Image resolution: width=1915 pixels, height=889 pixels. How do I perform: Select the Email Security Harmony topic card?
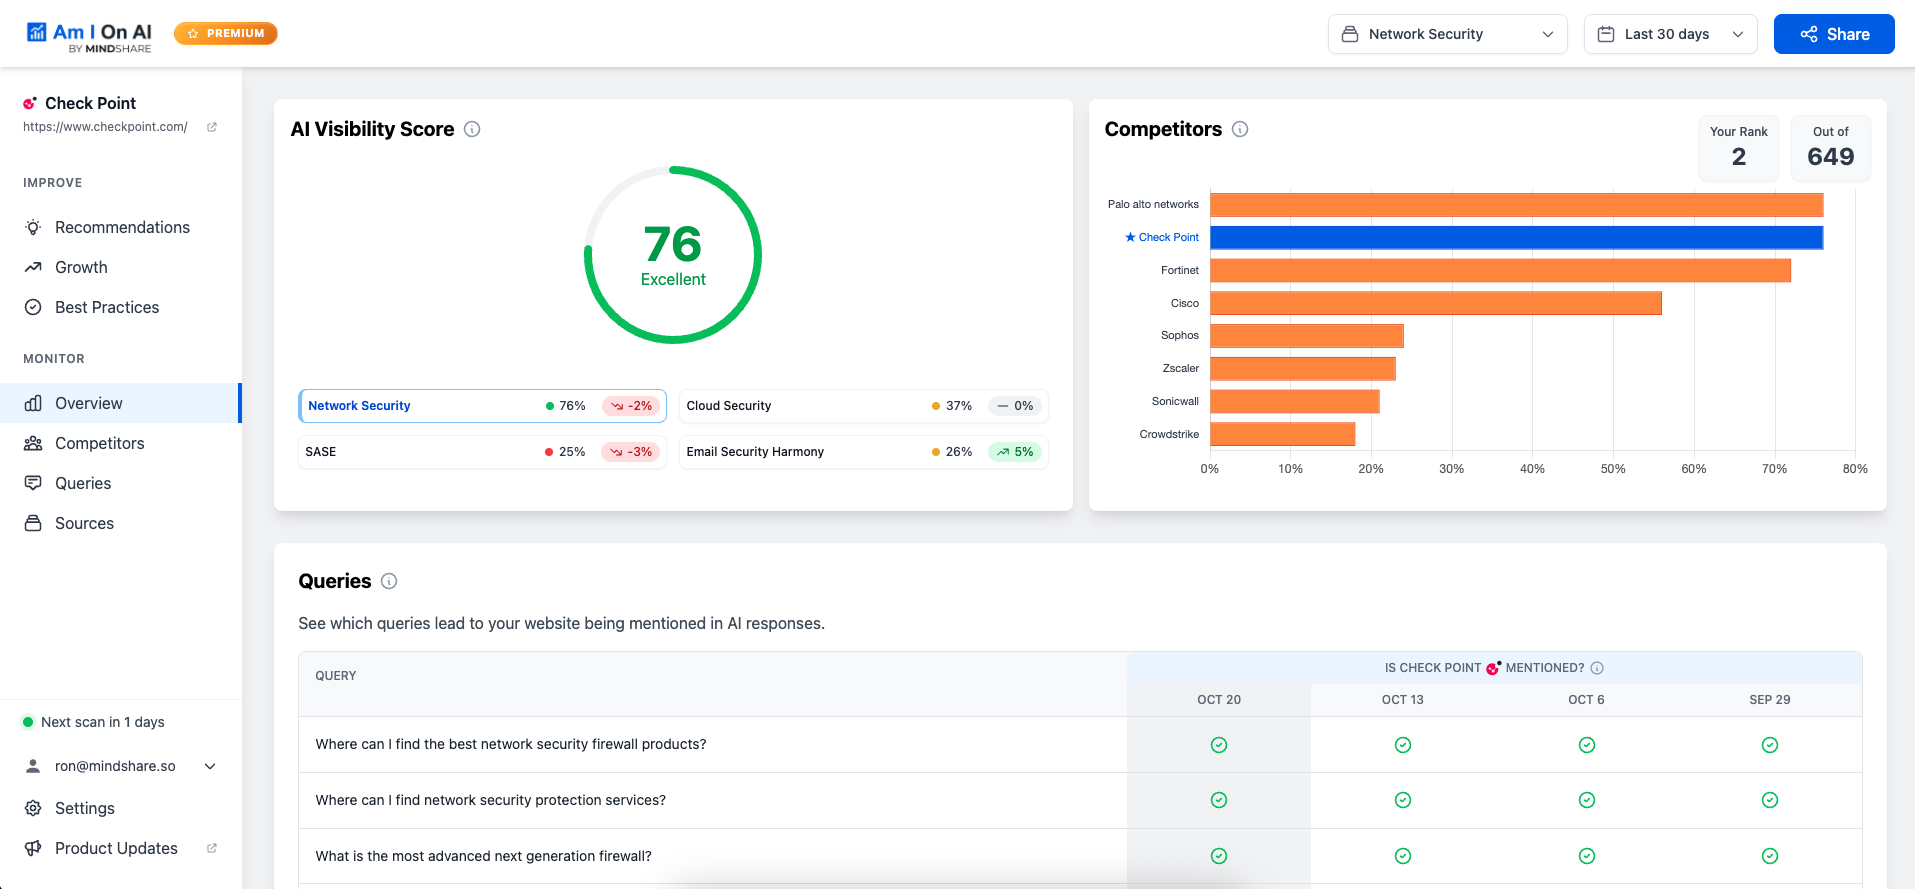tap(863, 452)
